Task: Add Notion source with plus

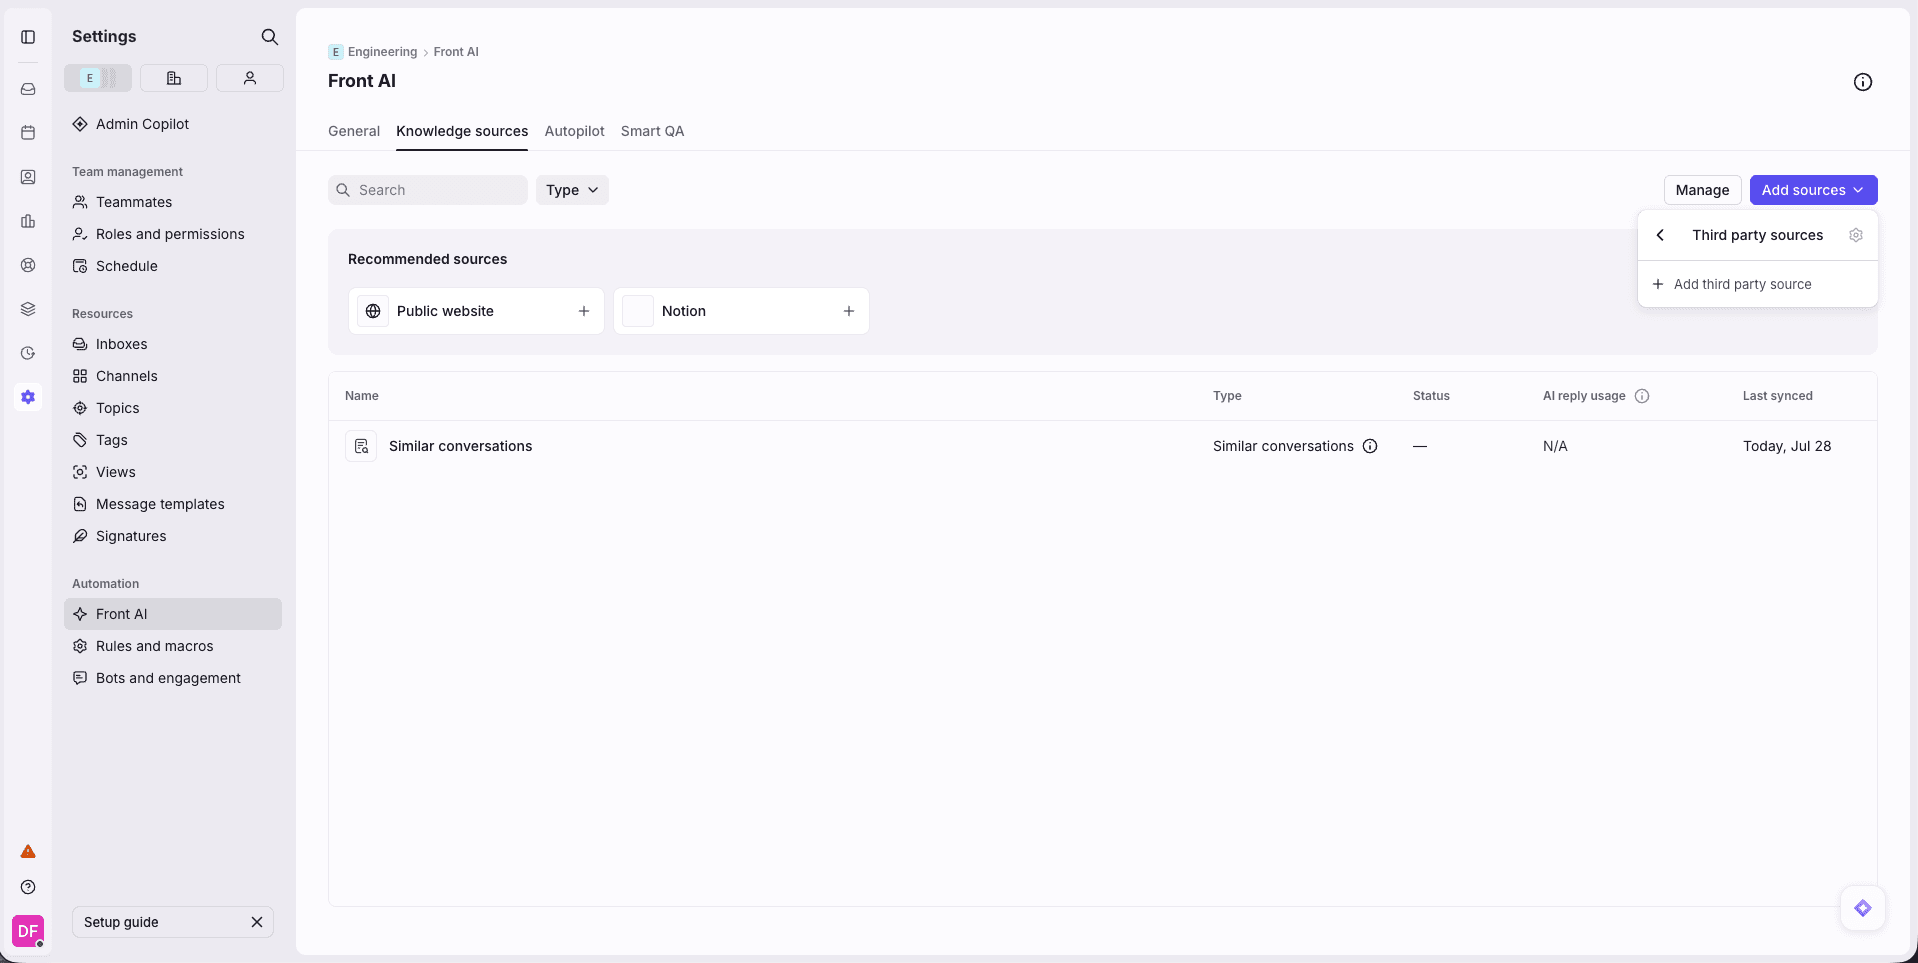Action: (849, 311)
